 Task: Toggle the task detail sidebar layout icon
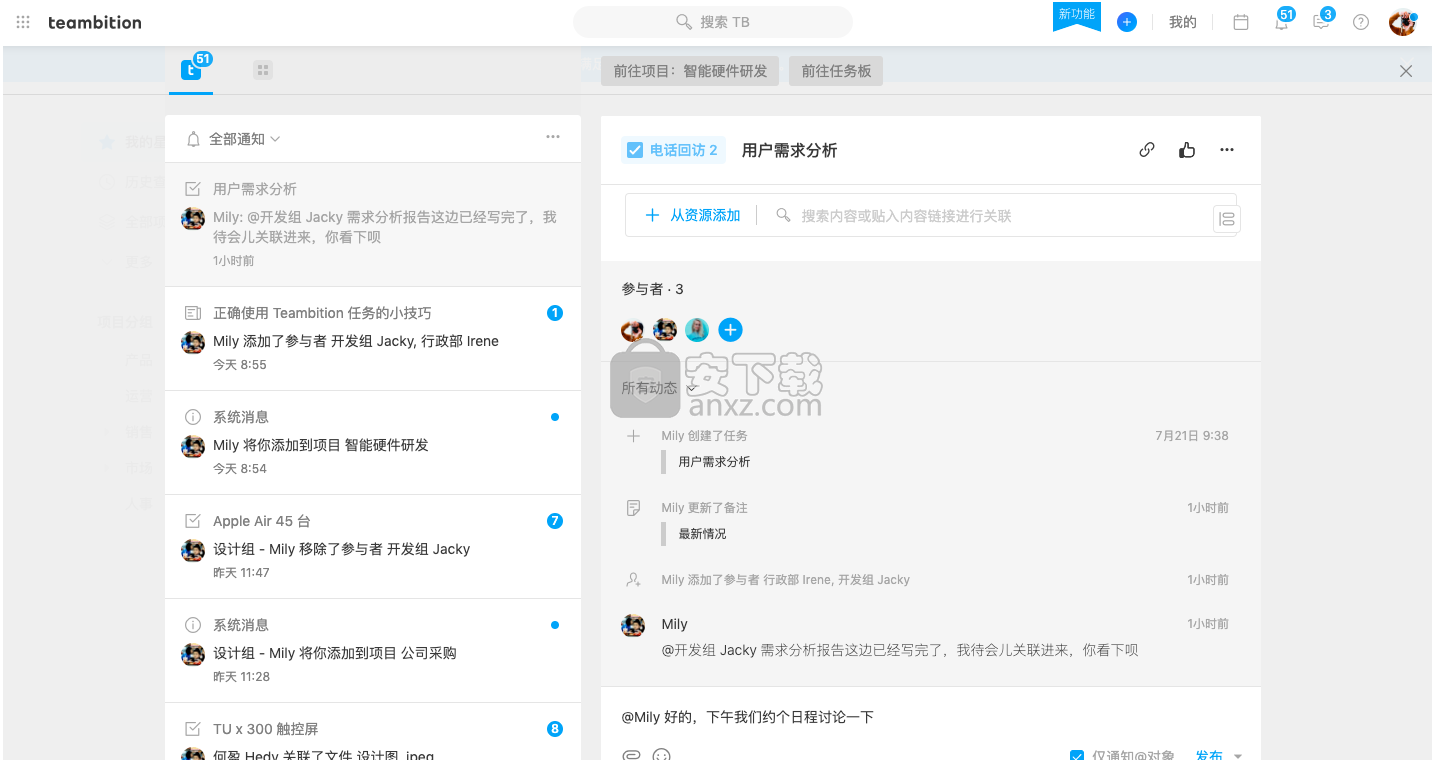1227,219
